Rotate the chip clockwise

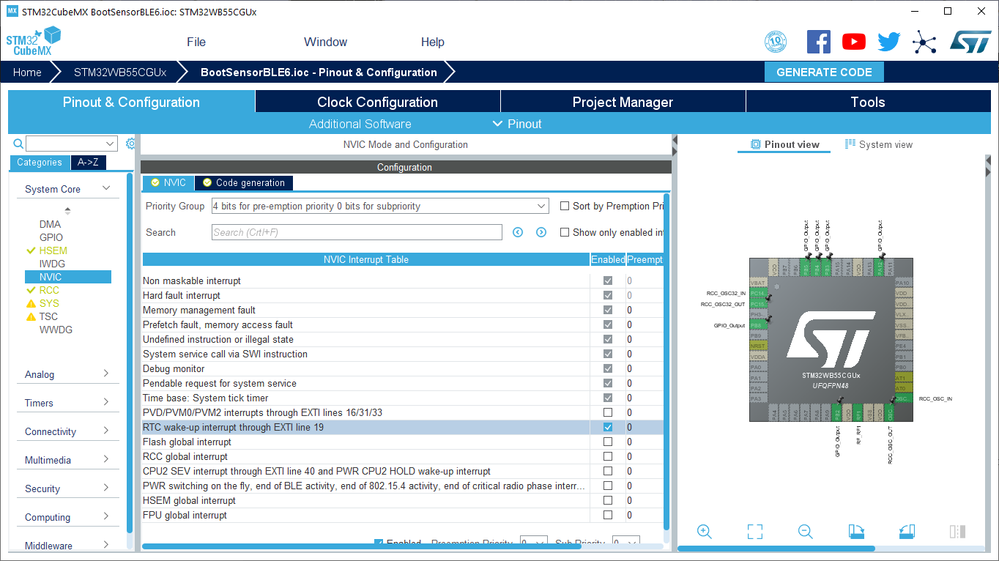coord(856,532)
